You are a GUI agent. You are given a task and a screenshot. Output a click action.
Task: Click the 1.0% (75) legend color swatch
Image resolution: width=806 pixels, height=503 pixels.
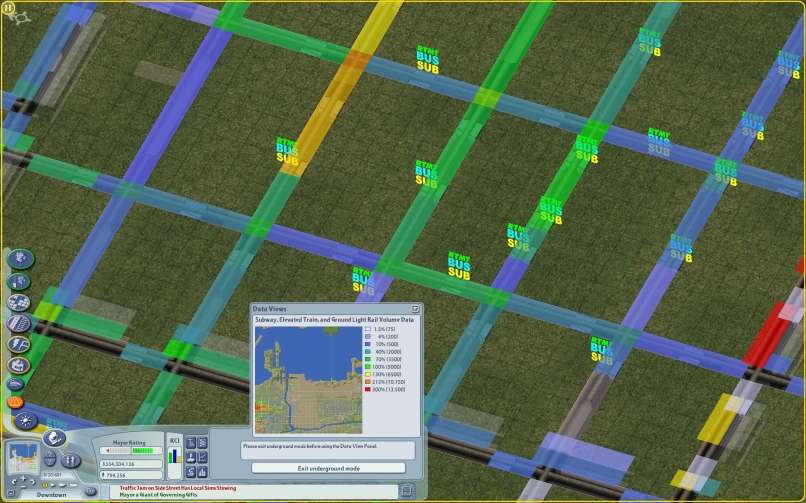click(x=368, y=329)
